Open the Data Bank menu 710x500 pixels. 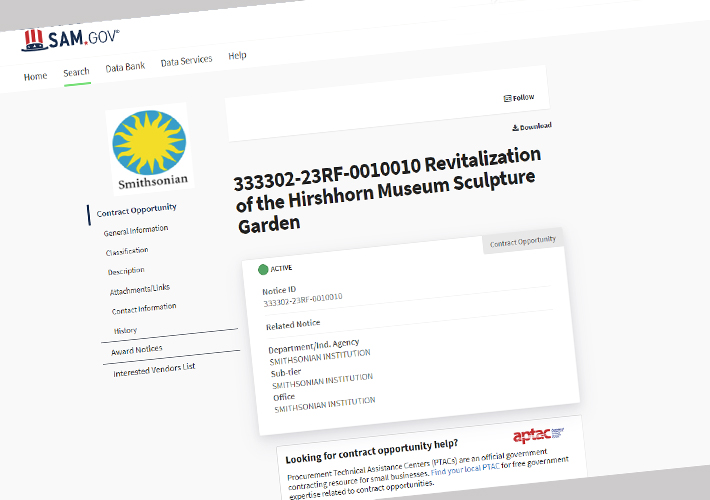[x=125, y=67]
